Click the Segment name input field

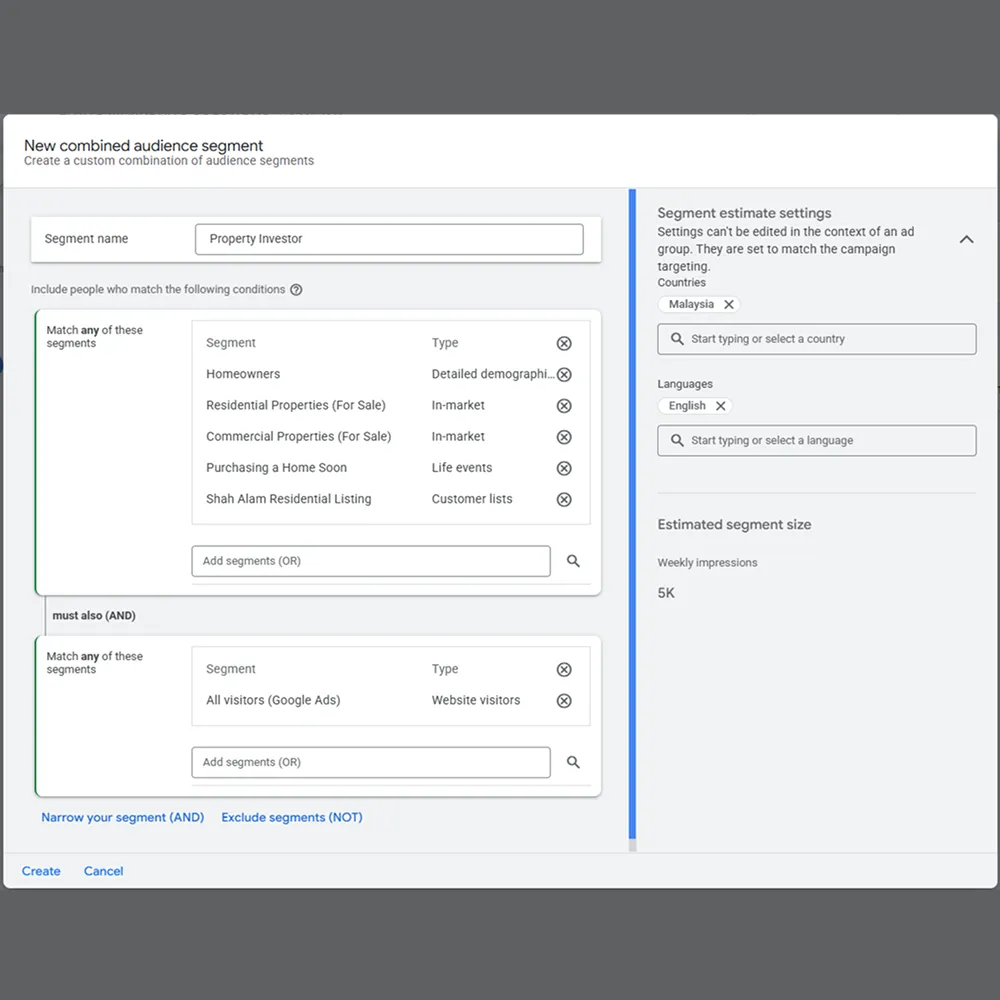pyautogui.click(x=389, y=239)
